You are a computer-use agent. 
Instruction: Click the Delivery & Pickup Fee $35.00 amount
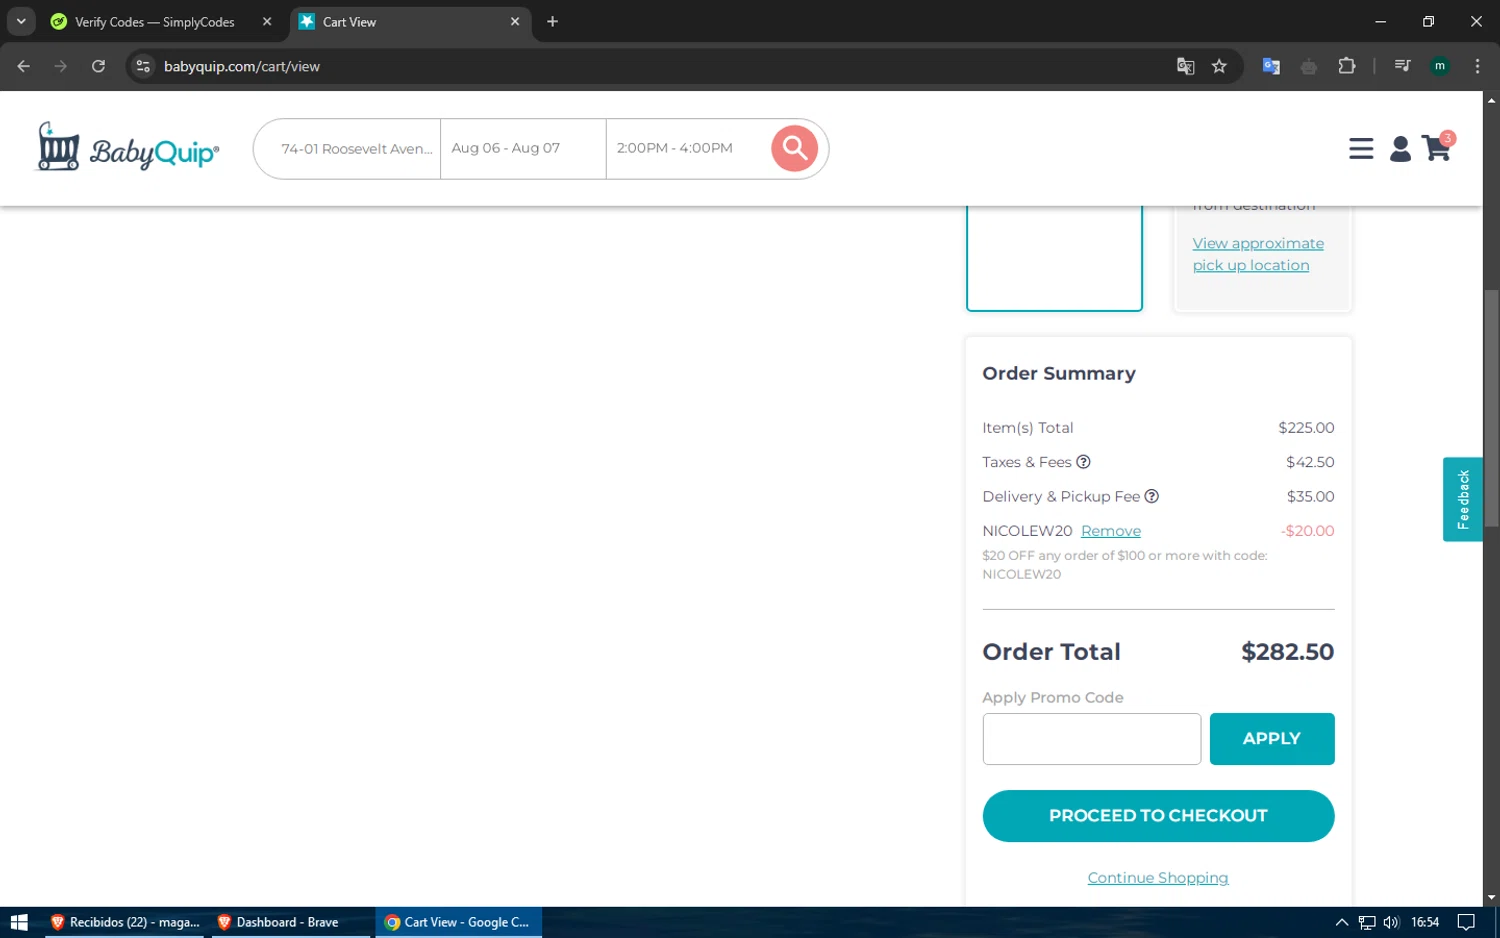[1310, 496]
